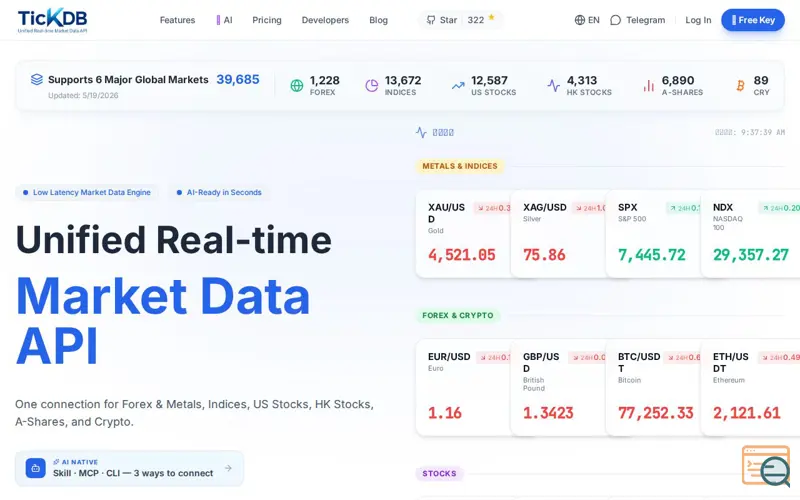Click the orange Bitcoin crypto icon
The width and height of the screenshot is (800, 500).
pyautogui.click(x=740, y=86)
